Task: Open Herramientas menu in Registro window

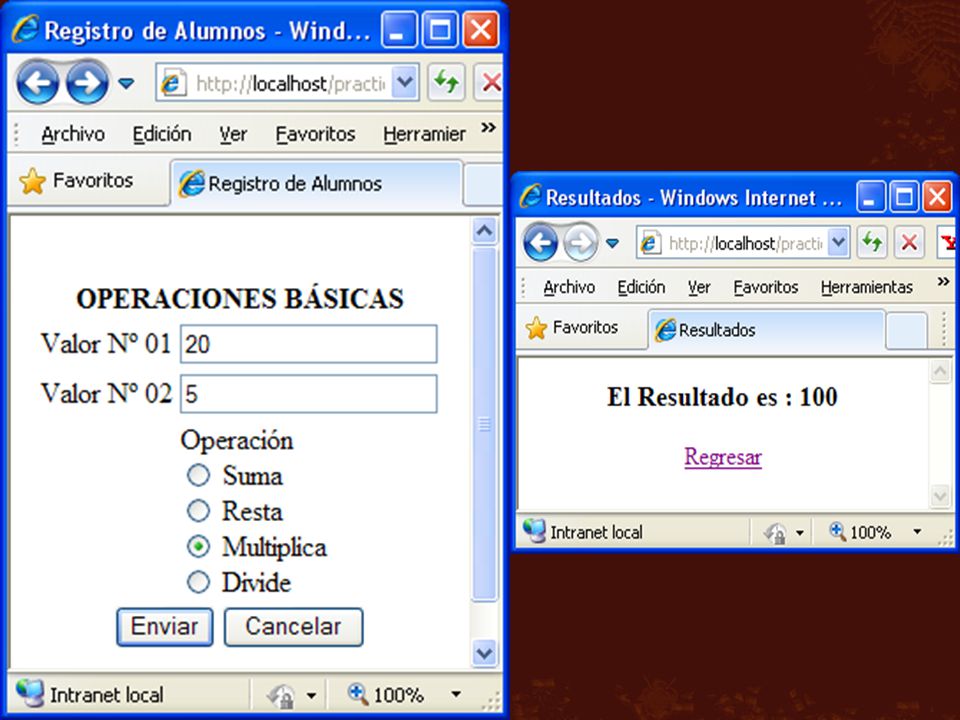Action: click(x=424, y=134)
